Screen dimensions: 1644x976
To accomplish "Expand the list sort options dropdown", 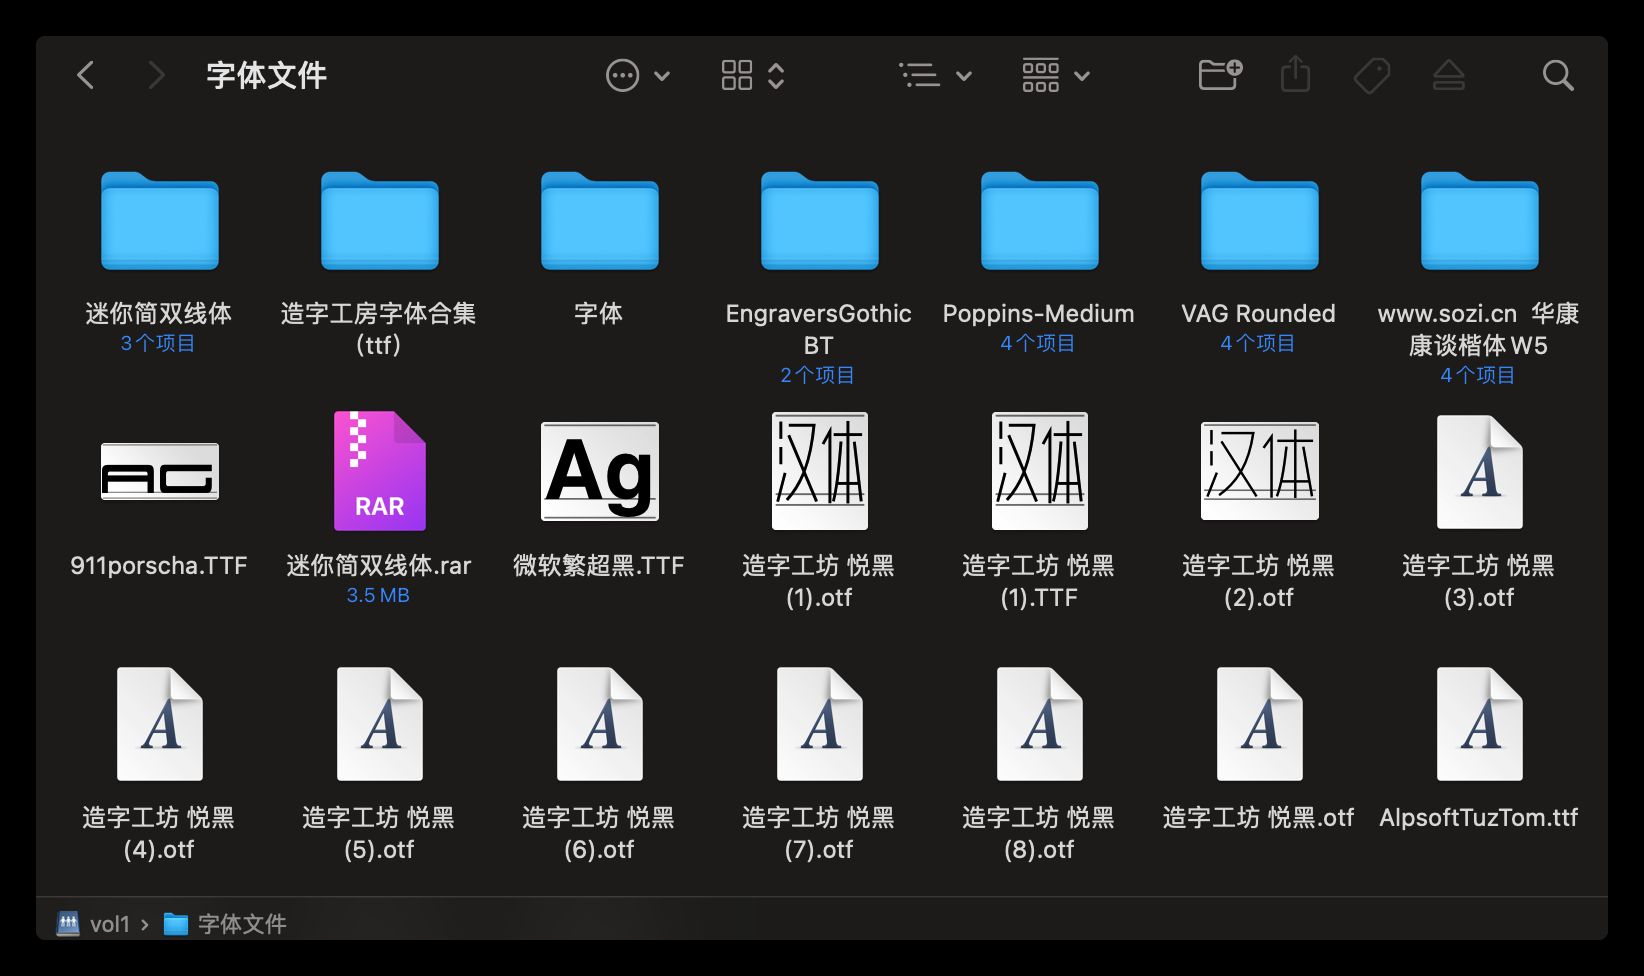I will [x=935, y=75].
